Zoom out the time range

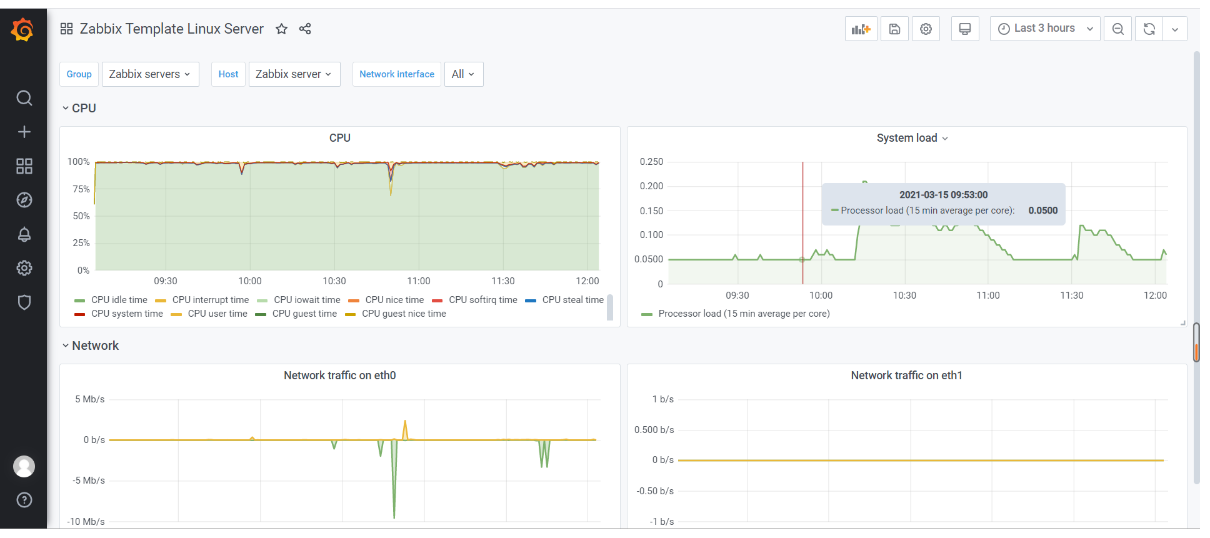(1118, 29)
